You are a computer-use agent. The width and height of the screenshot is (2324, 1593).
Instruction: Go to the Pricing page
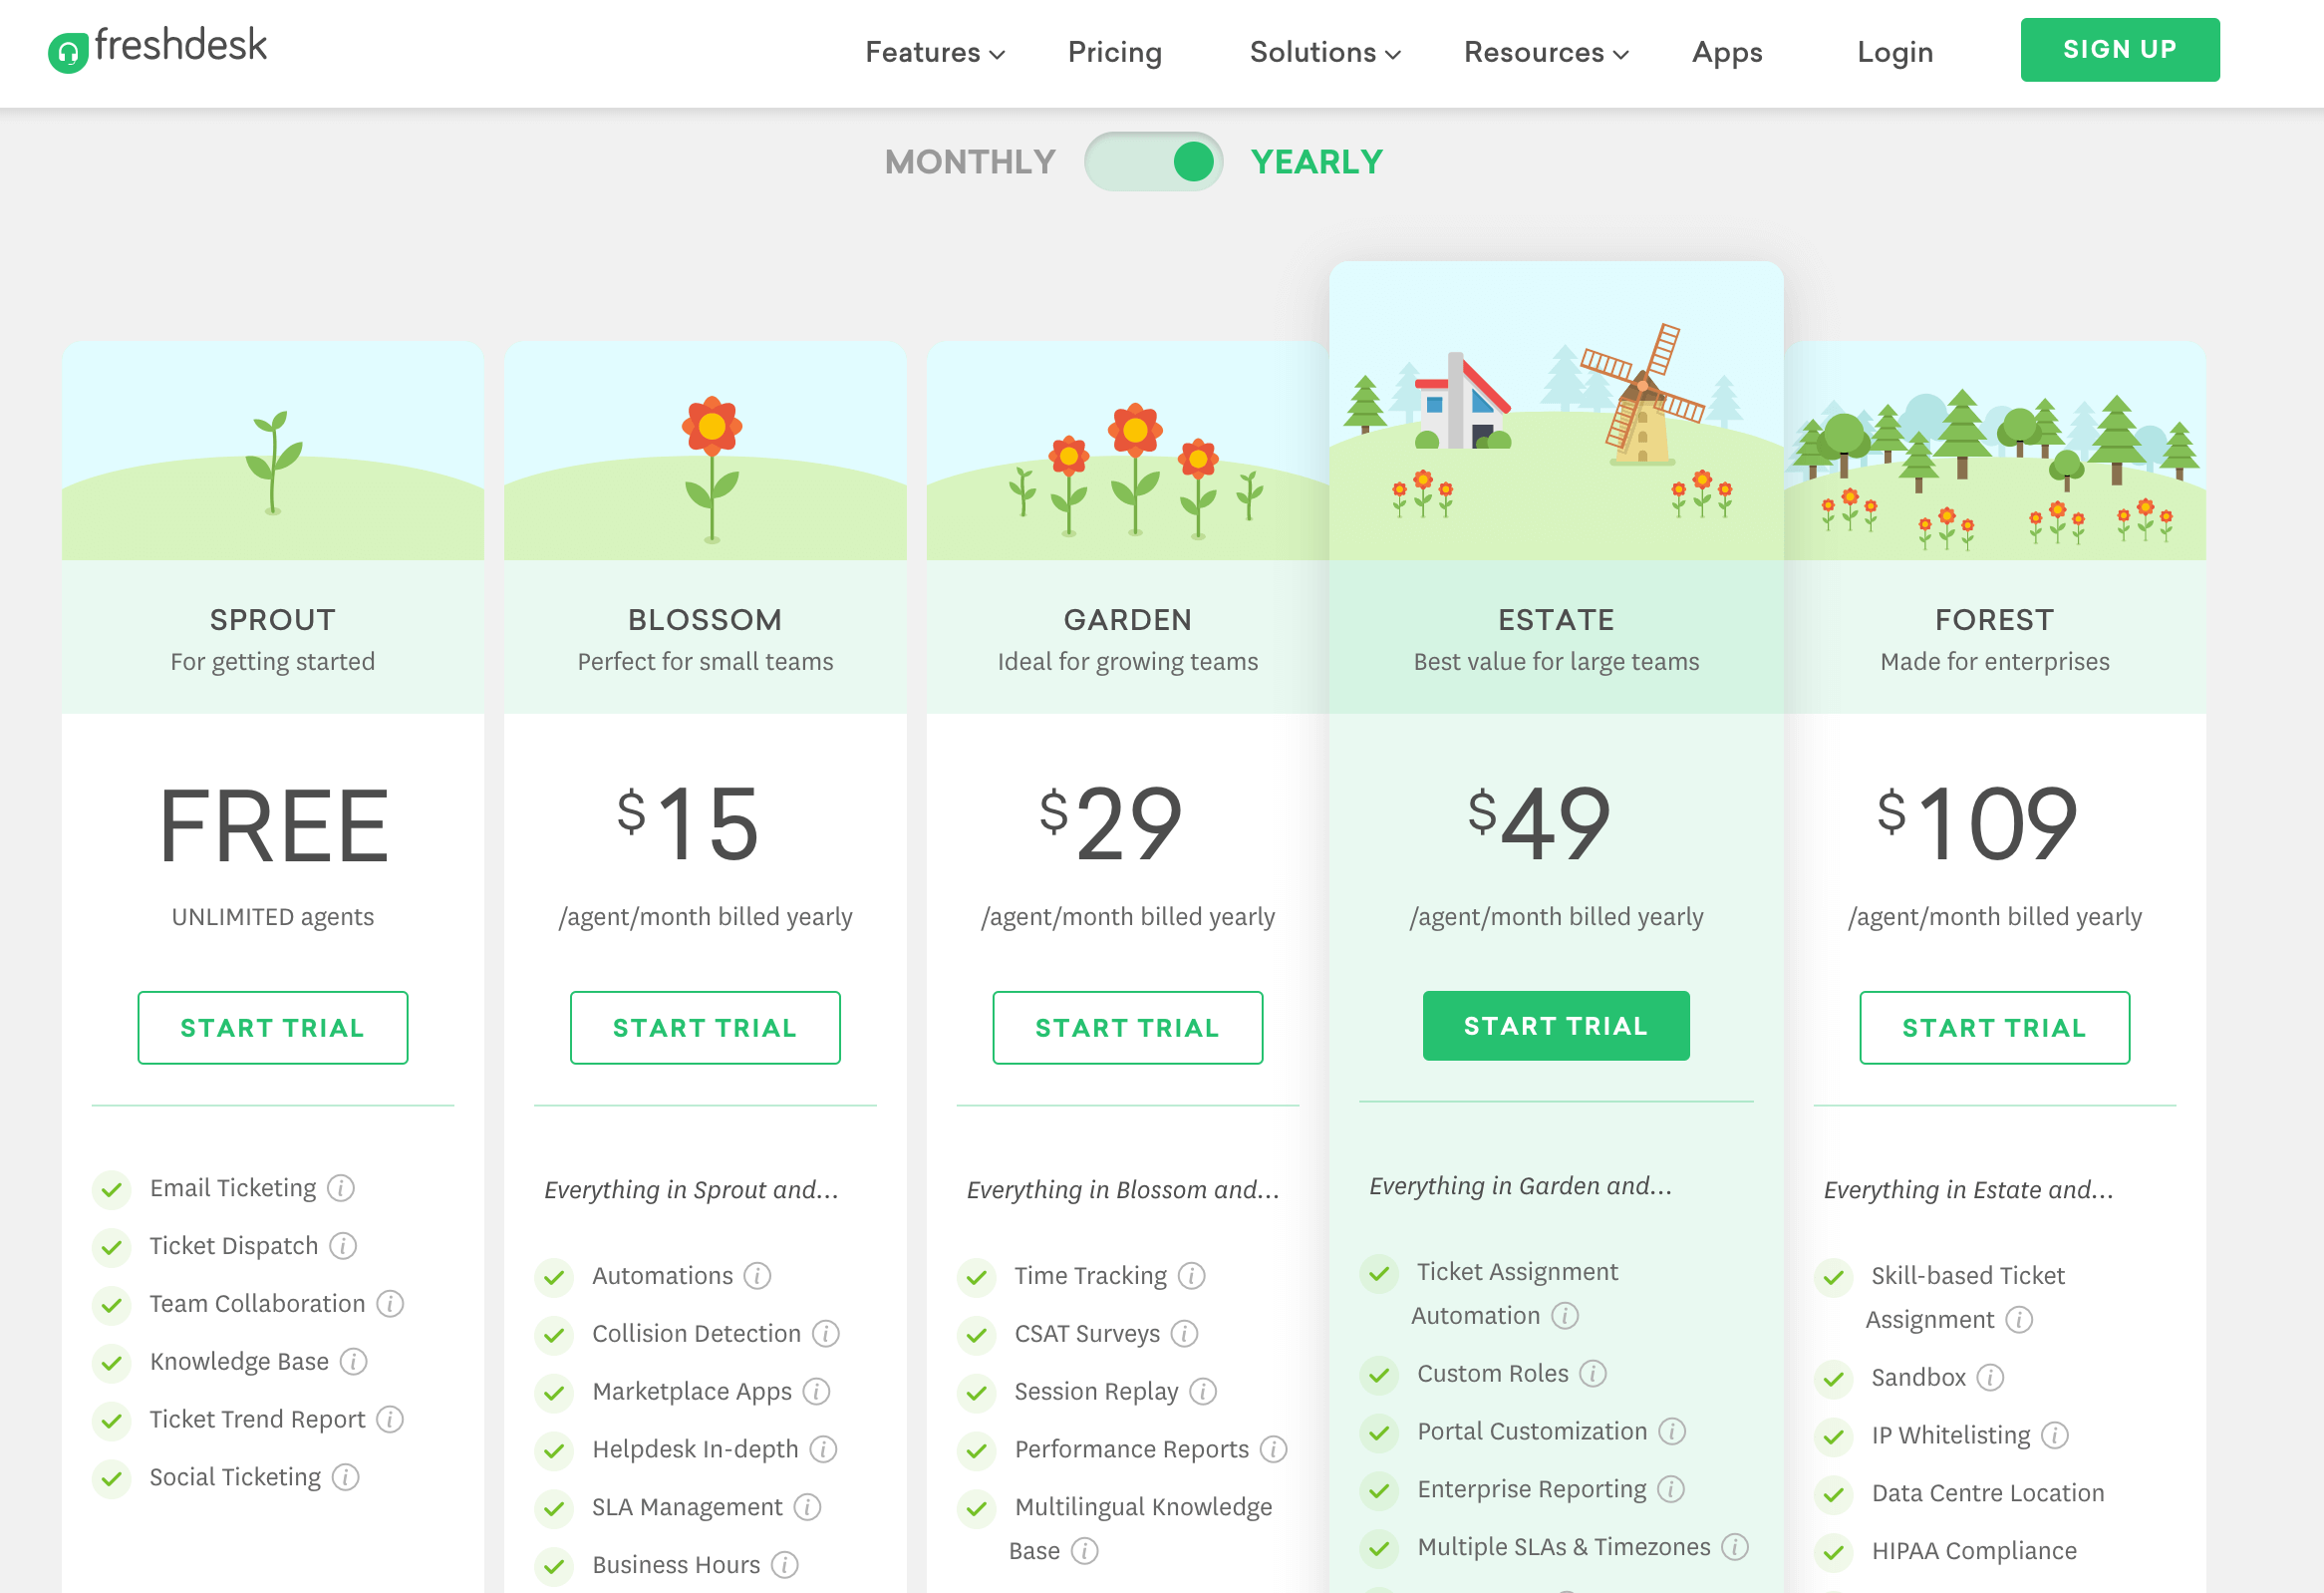pos(1115,52)
